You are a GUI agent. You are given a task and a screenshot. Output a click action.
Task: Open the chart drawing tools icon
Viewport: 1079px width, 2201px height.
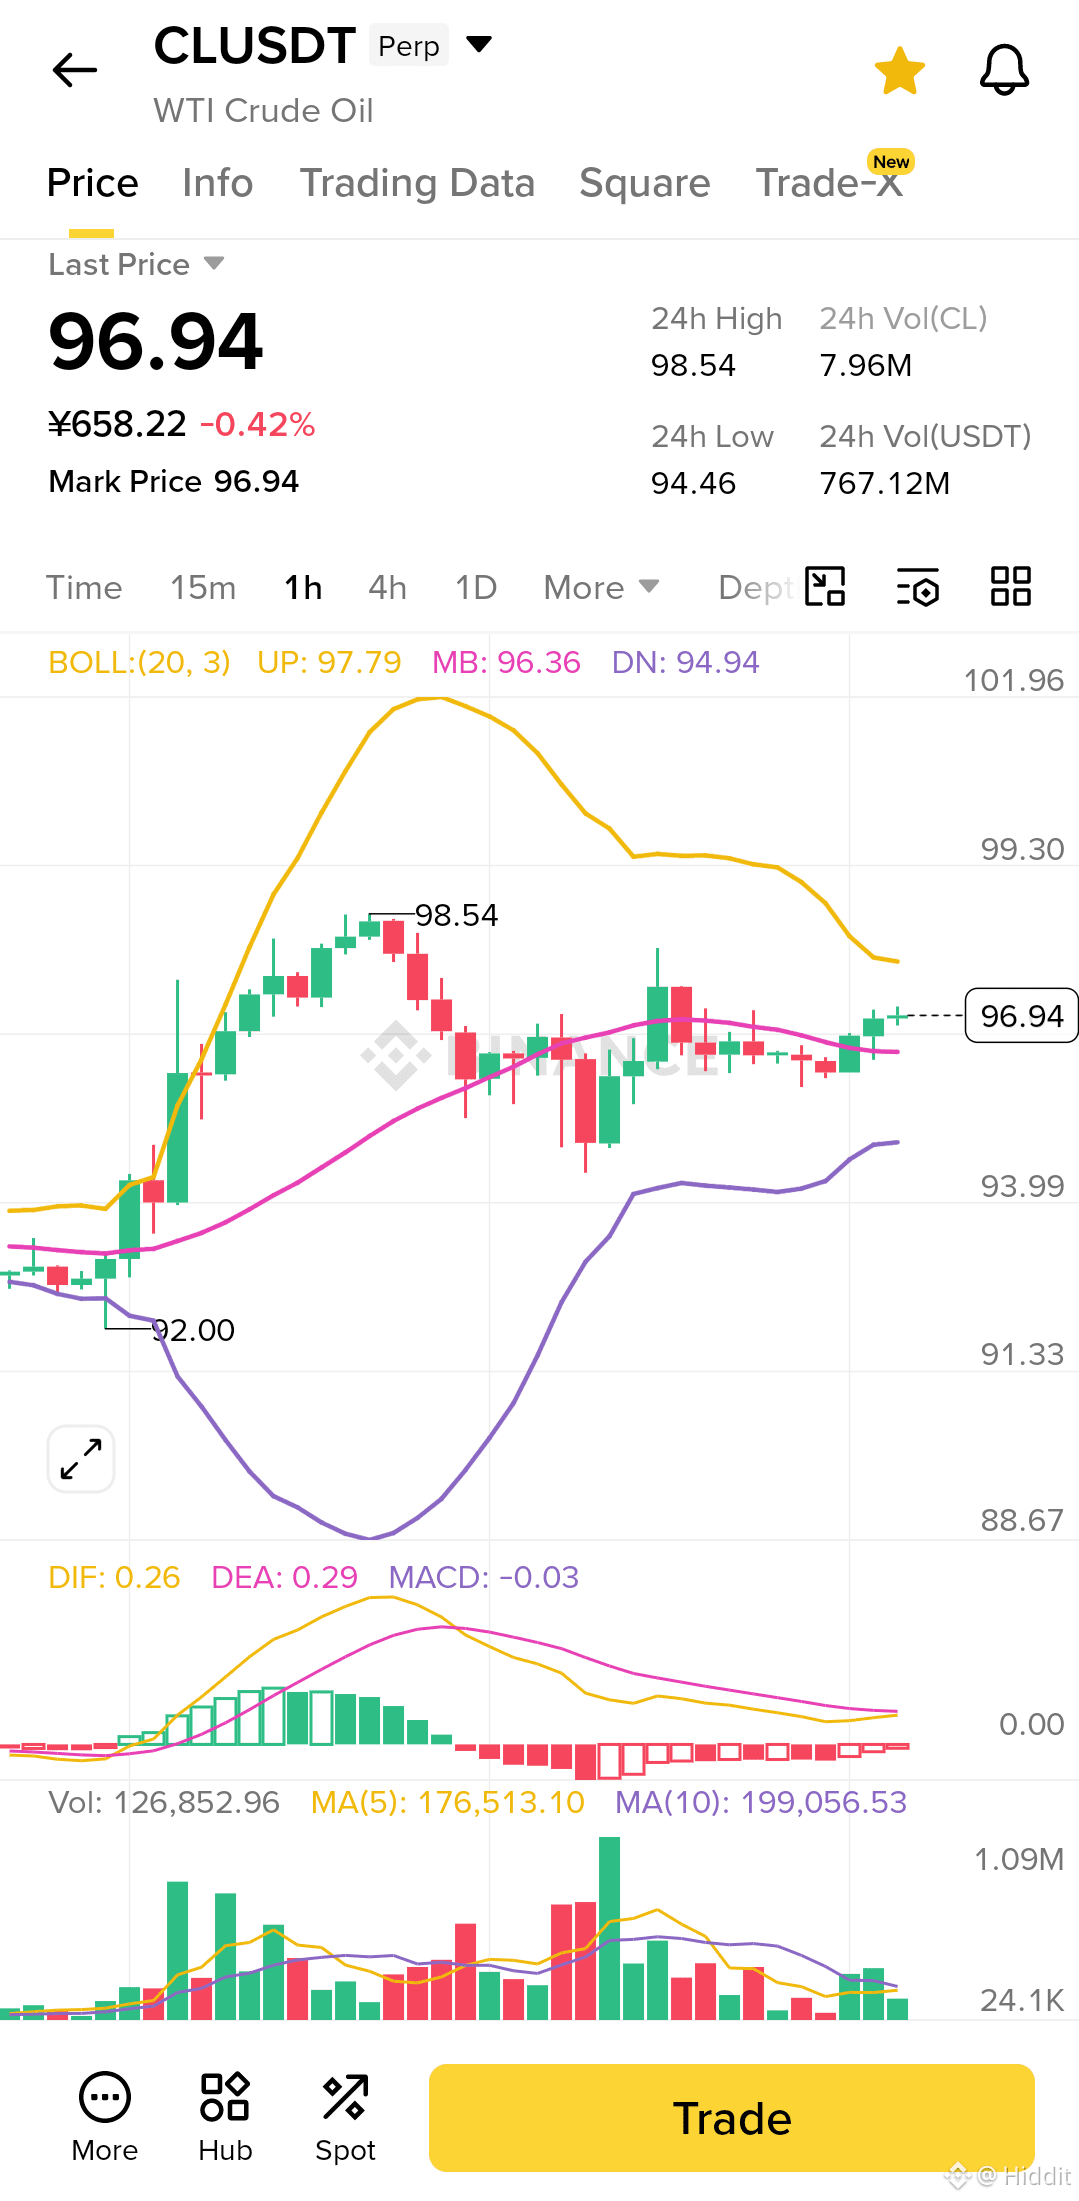pyautogui.click(x=826, y=586)
